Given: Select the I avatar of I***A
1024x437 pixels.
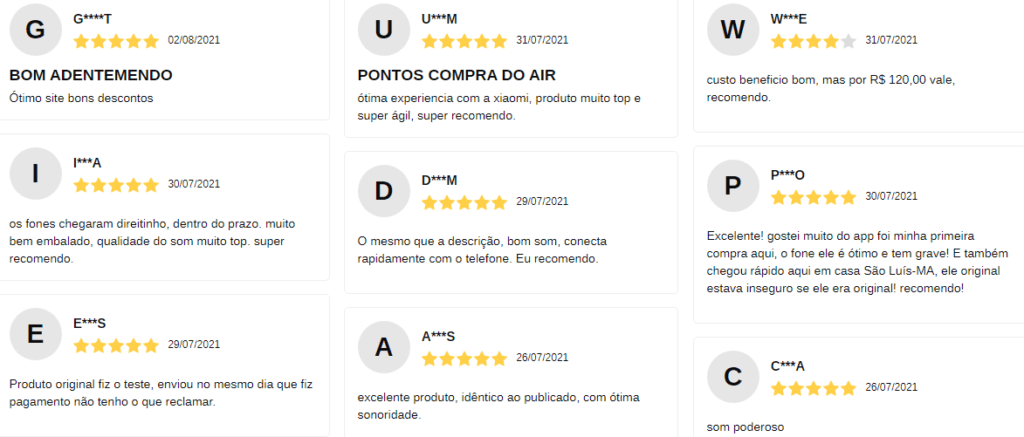Looking at the screenshot, I should coord(35,174).
